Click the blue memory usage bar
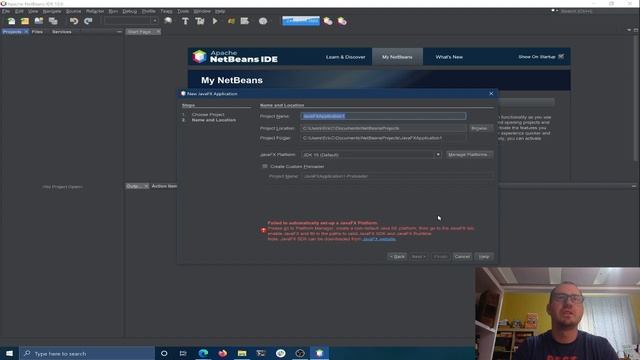The width and height of the screenshot is (640, 360). coord(301,21)
